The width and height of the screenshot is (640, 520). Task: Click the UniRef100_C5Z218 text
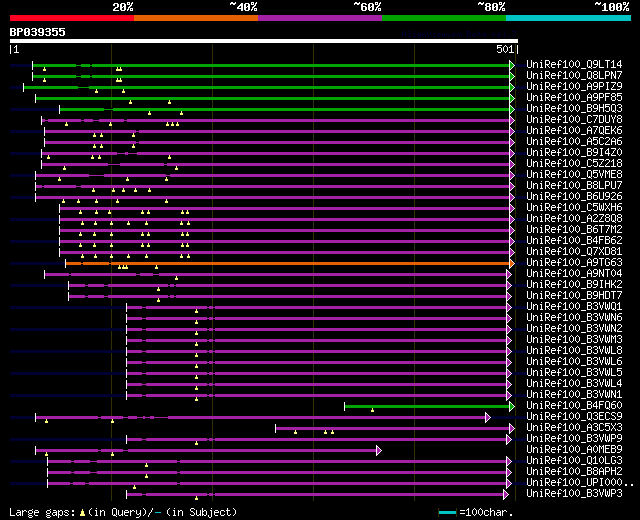(574, 164)
